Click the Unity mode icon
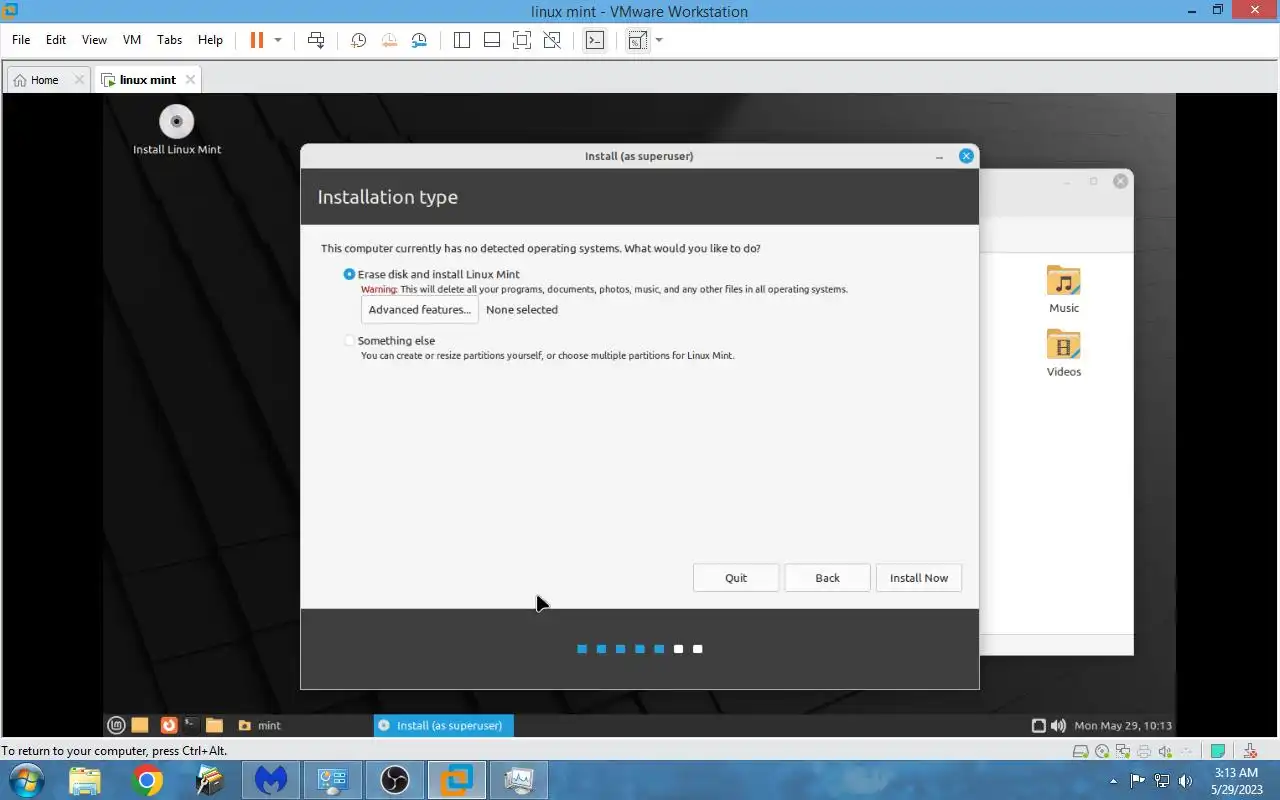This screenshot has height=800, width=1280. tap(552, 40)
